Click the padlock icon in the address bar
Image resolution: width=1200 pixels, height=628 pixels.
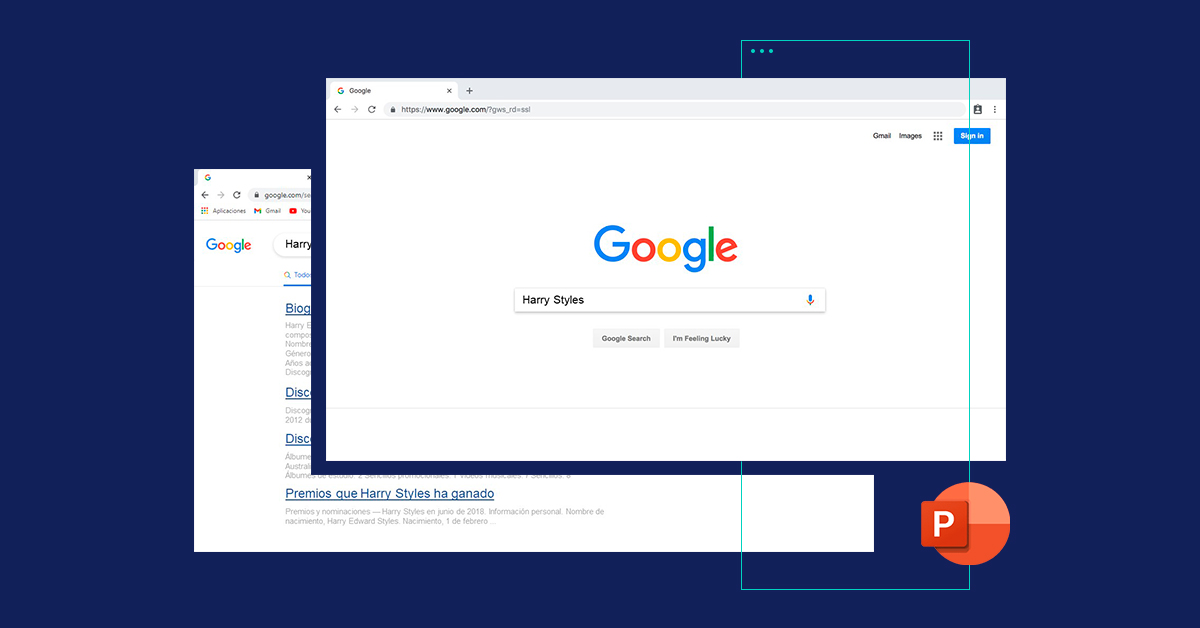392,109
